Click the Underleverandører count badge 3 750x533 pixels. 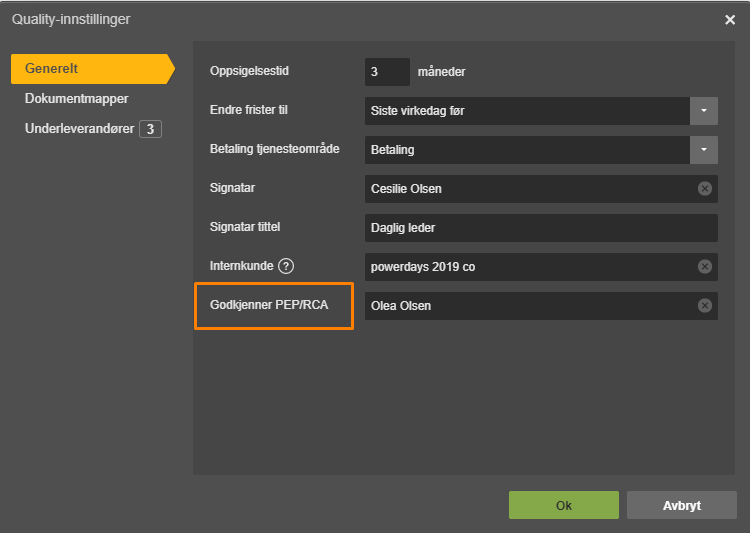click(150, 129)
